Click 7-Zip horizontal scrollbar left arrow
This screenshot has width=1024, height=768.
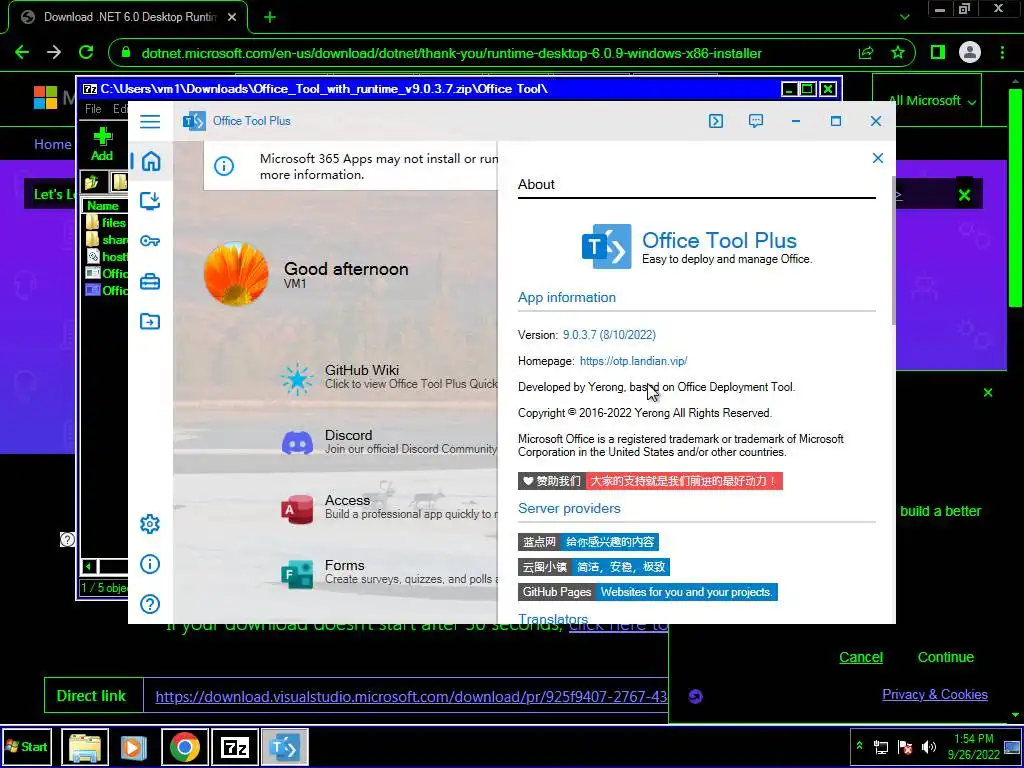click(89, 566)
